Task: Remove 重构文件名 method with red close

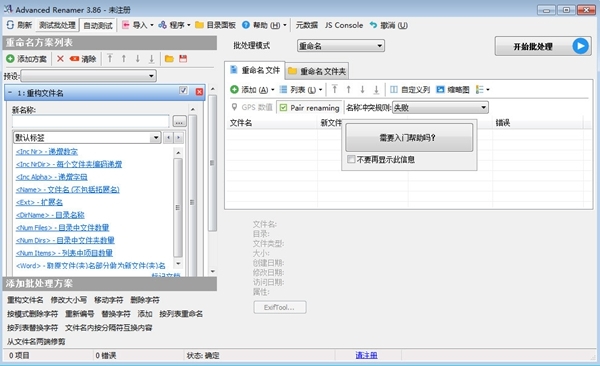Action: point(199,92)
